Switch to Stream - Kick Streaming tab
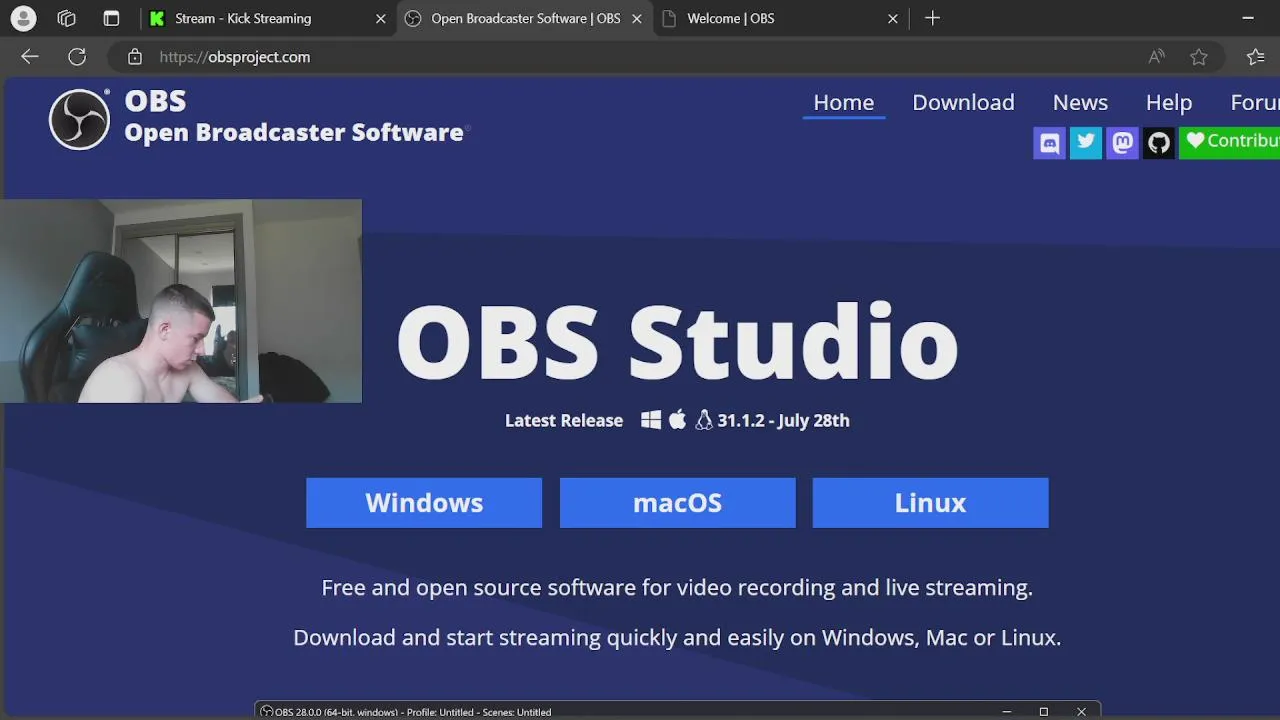1280x720 pixels. (x=267, y=18)
